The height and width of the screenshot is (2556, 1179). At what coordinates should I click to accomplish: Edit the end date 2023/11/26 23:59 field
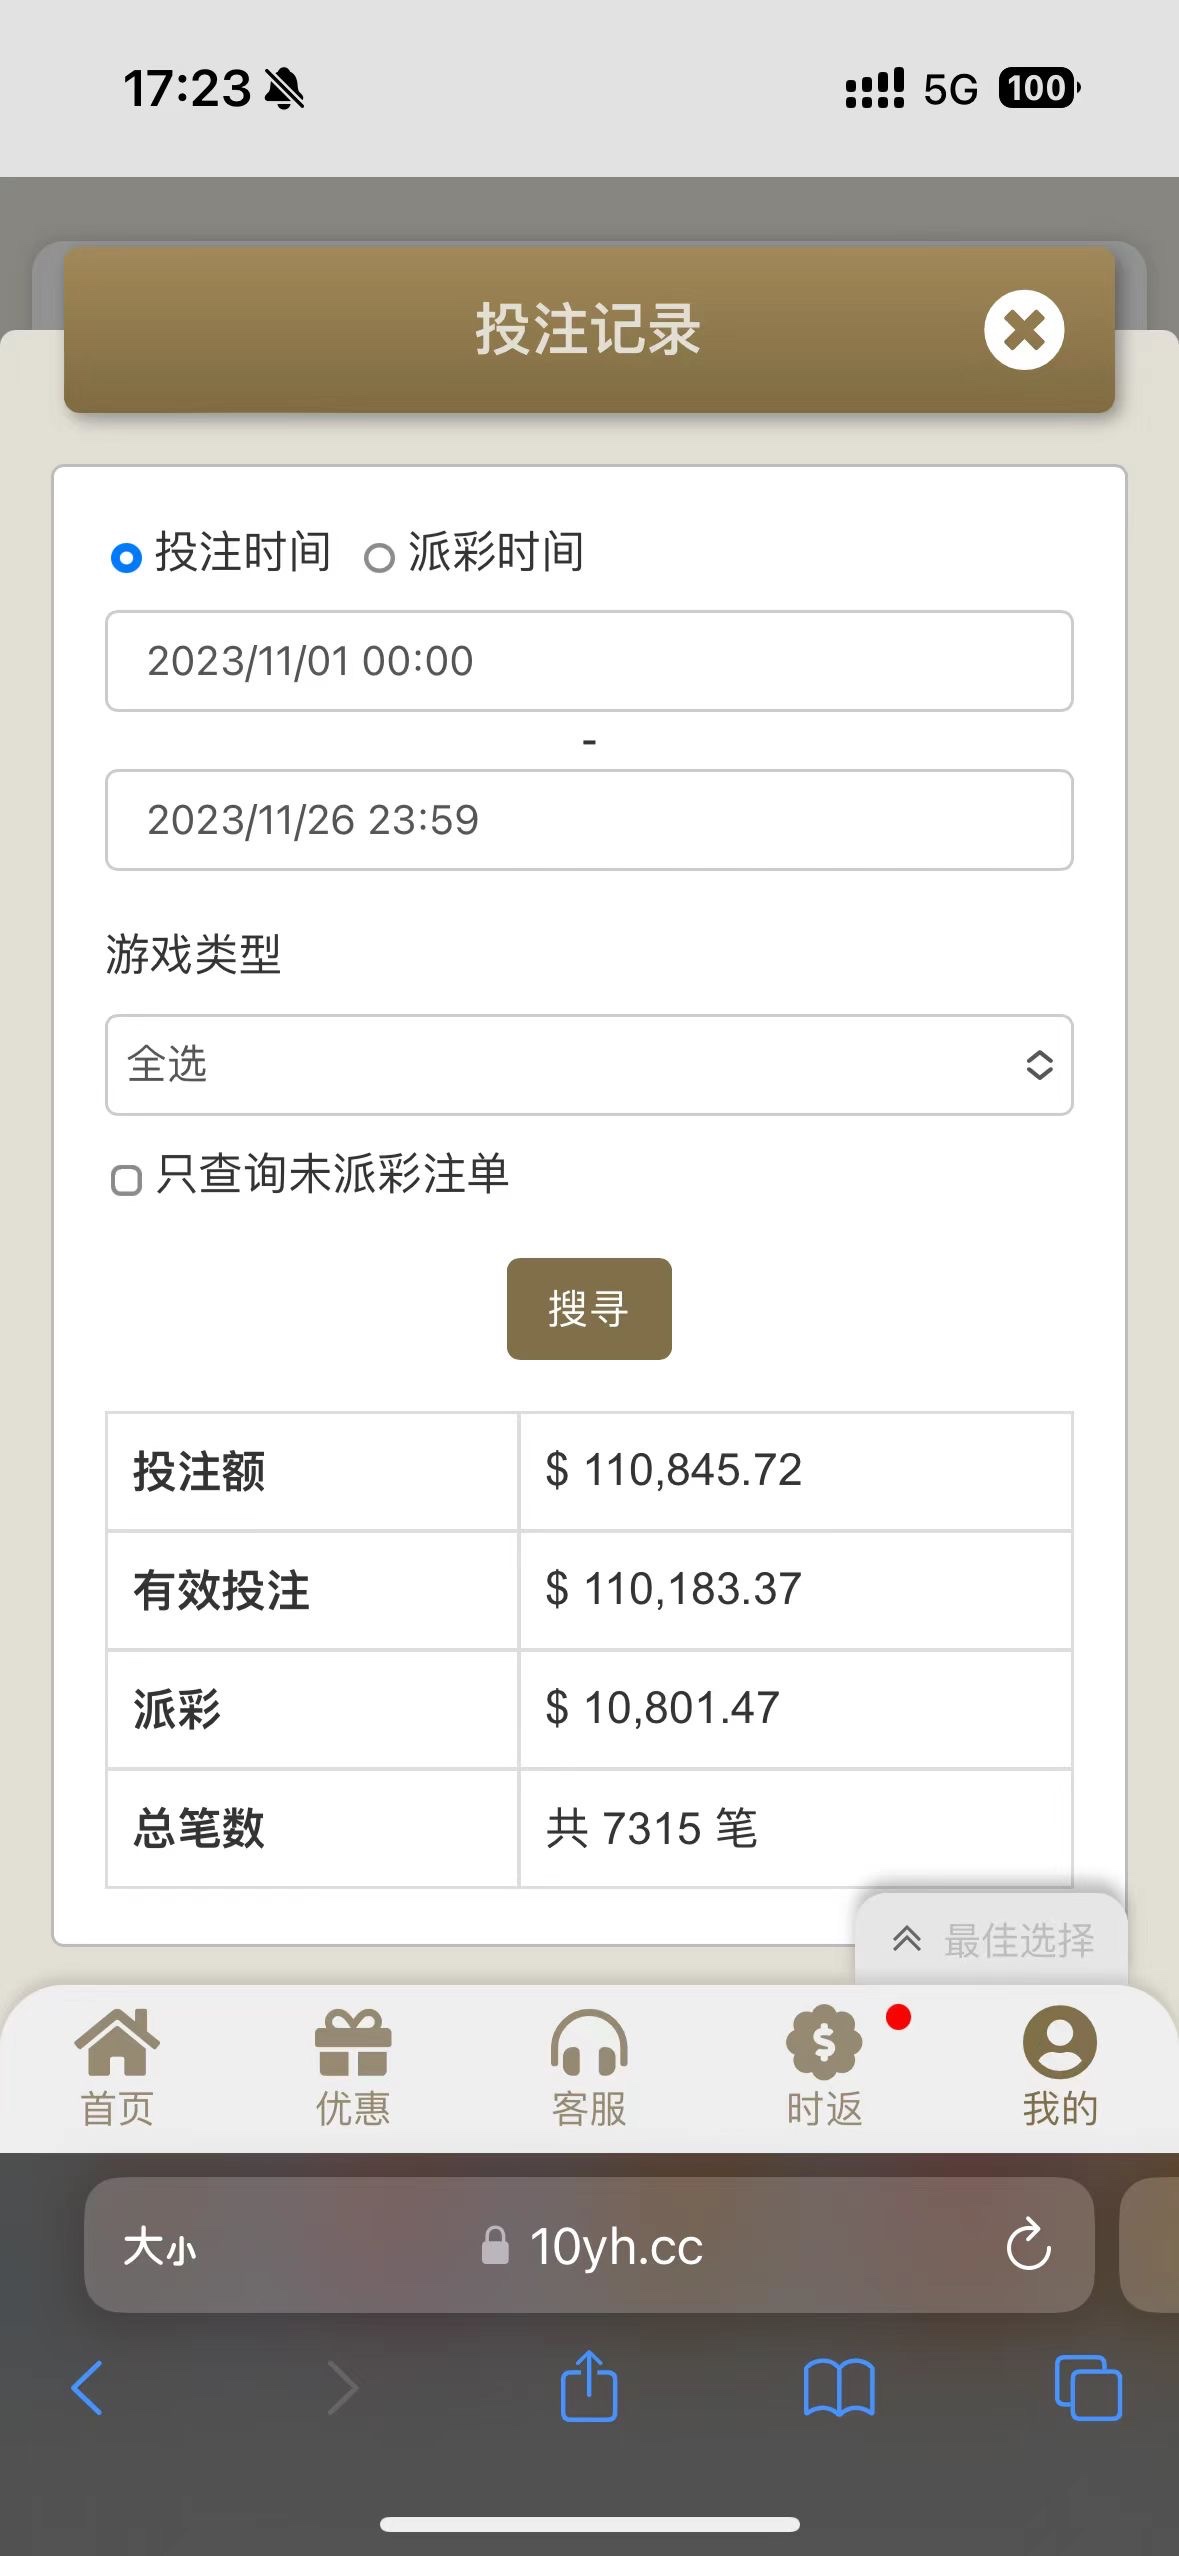click(x=589, y=820)
